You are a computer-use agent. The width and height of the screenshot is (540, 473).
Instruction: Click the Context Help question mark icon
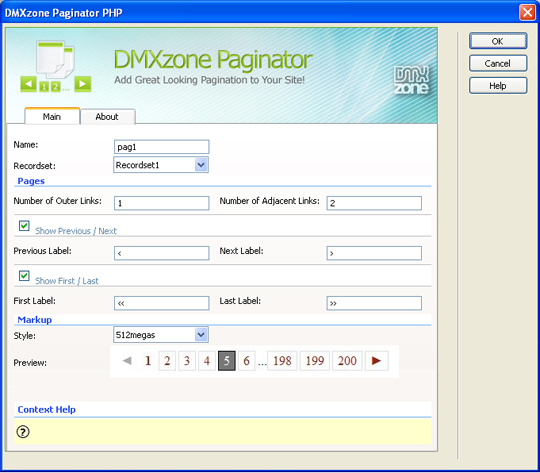(x=23, y=431)
